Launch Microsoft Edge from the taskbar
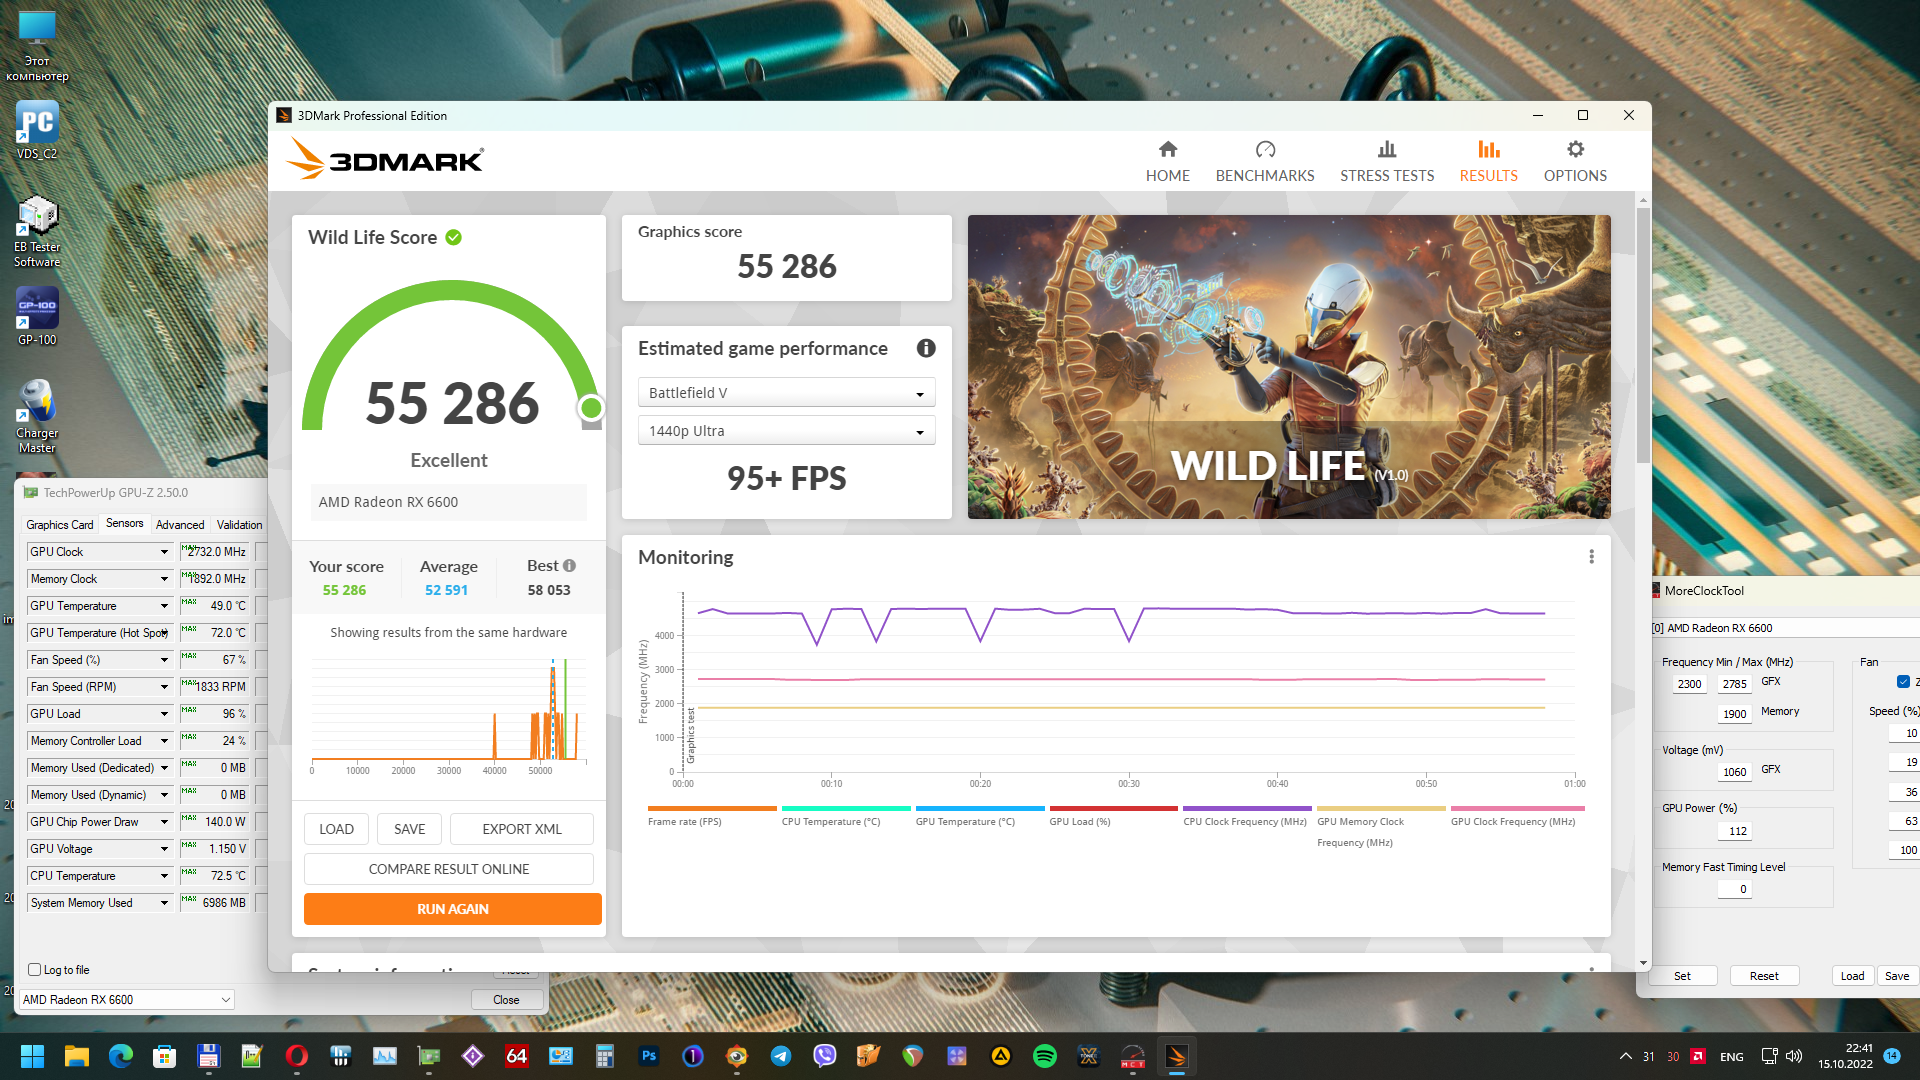 point(120,1056)
